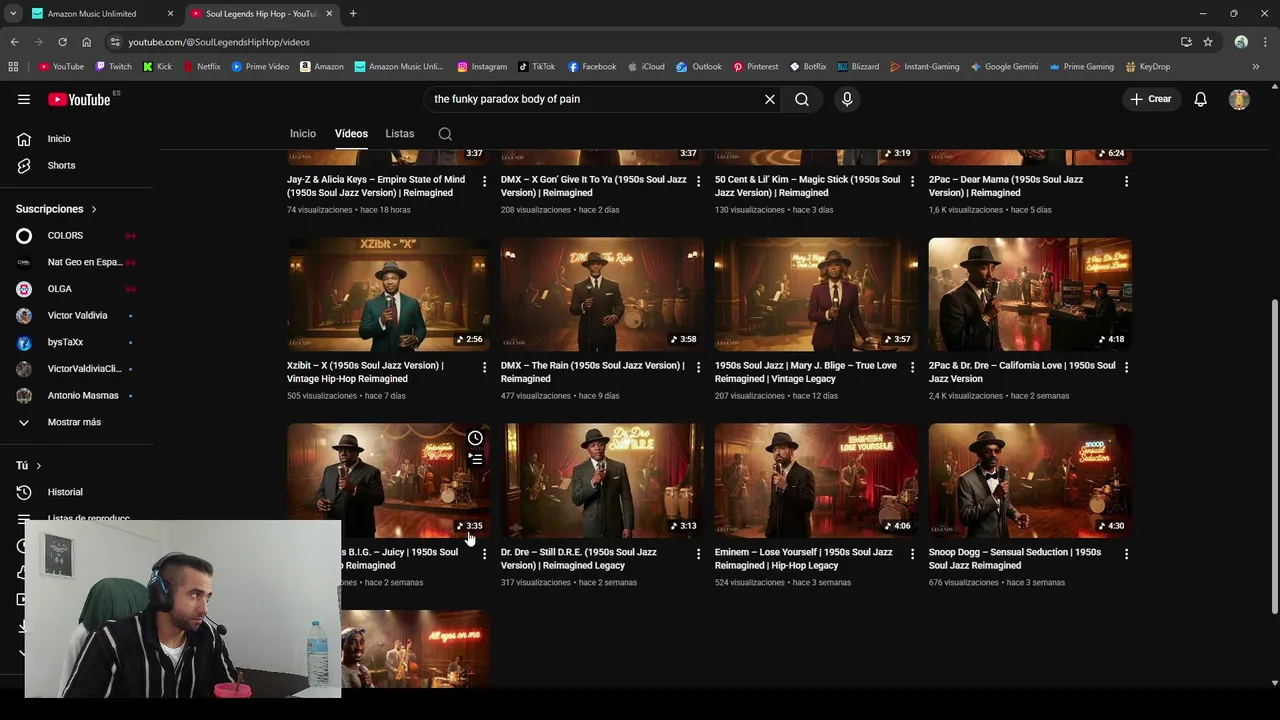Close the Amazon Music Unlimited tab
The image size is (1280, 720).
(x=170, y=14)
